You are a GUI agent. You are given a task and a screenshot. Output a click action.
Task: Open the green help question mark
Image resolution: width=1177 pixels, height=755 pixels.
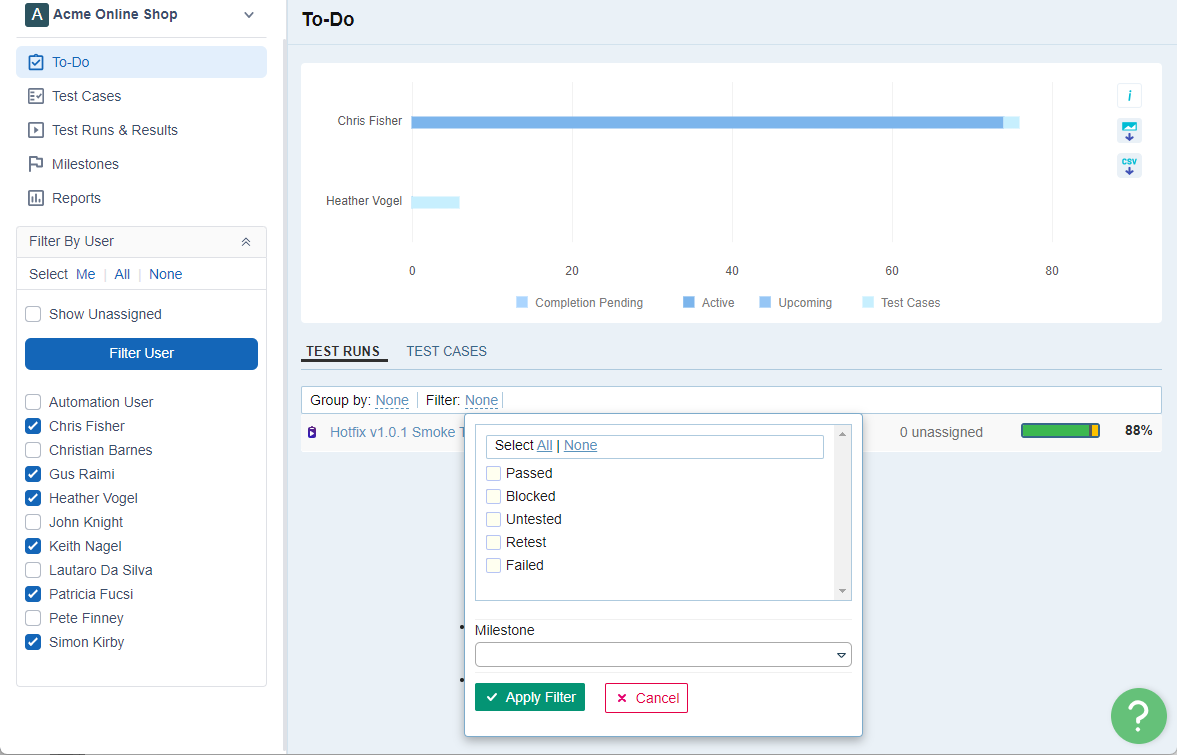tap(1138, 715)
